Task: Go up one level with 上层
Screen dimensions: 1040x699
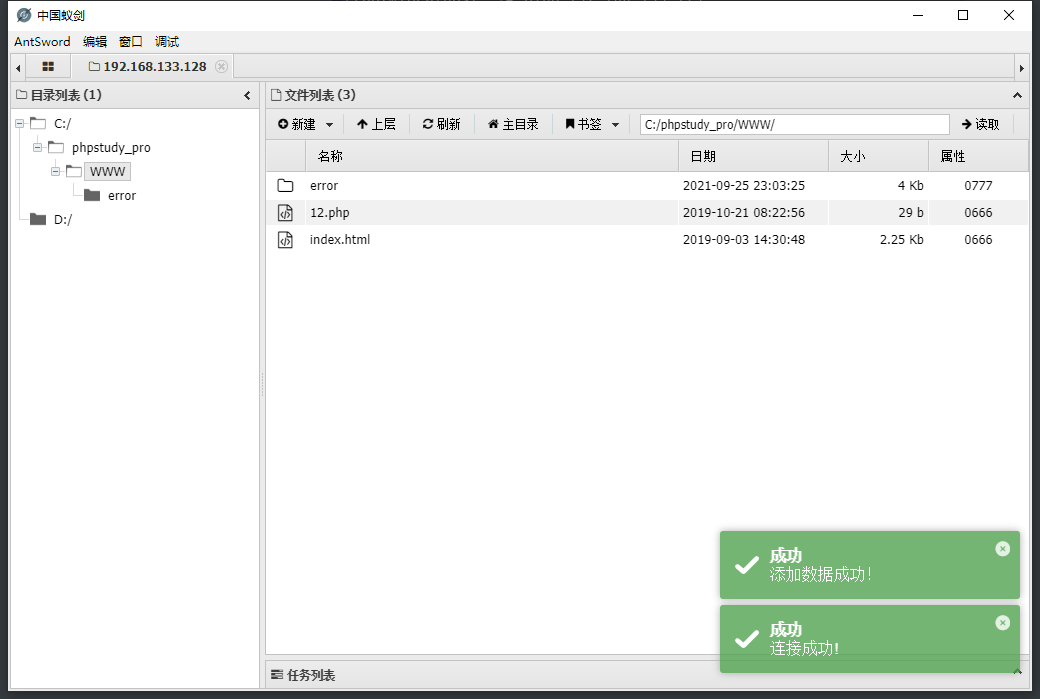Action: coord(376,124)
